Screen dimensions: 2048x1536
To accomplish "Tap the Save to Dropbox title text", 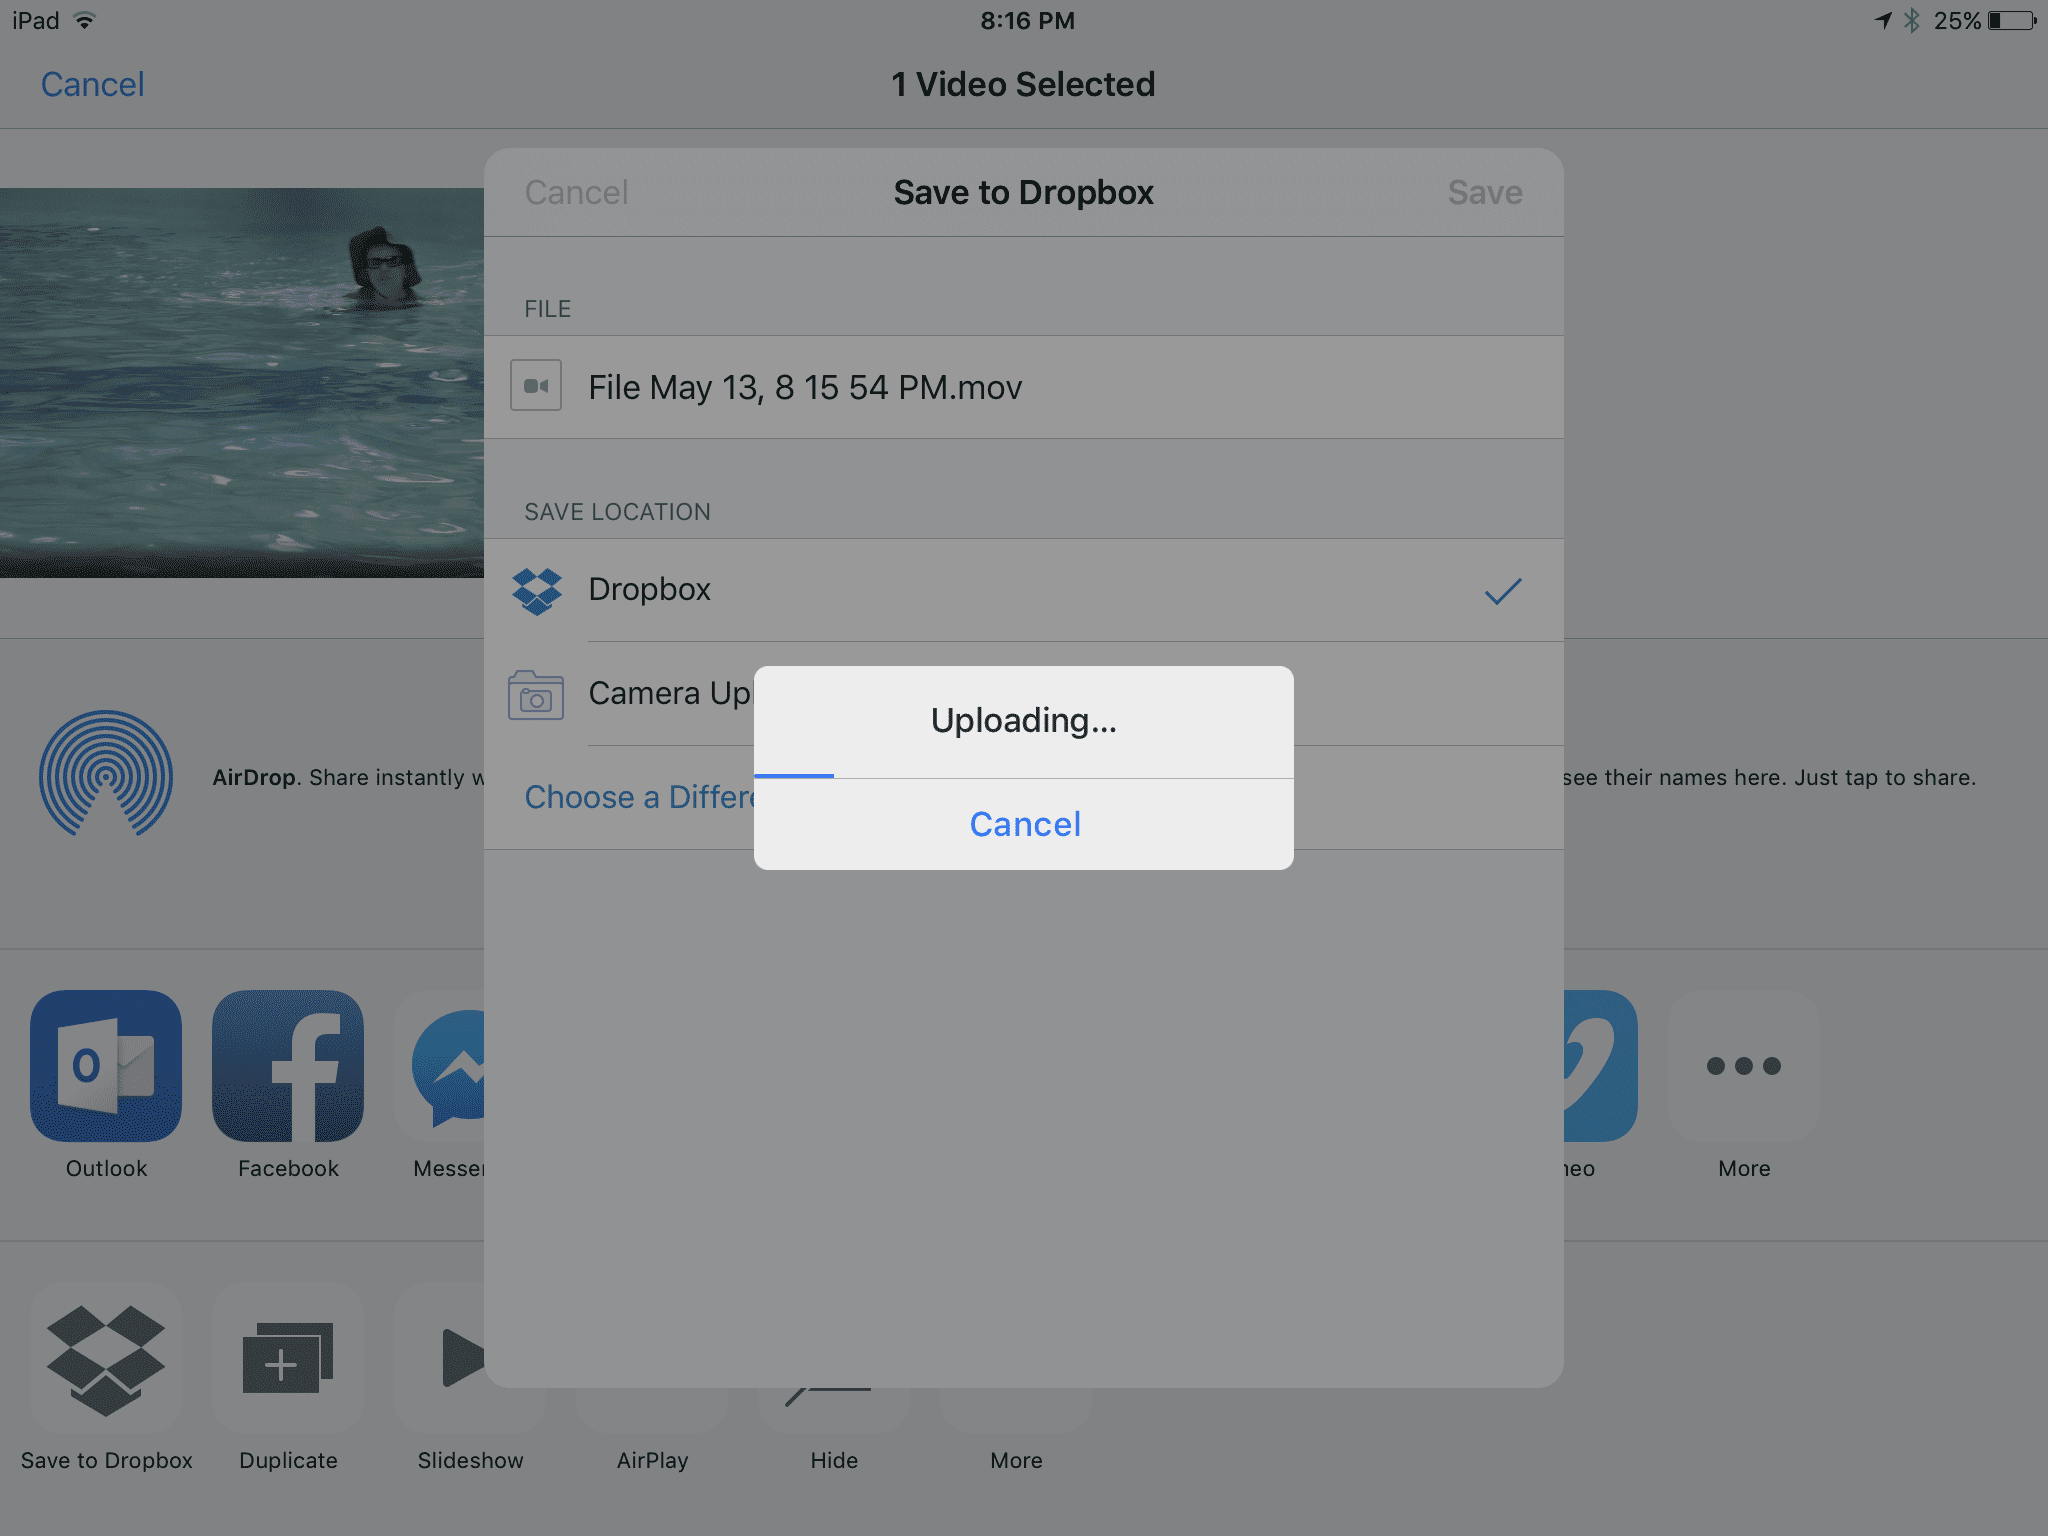I will 1023,192.
